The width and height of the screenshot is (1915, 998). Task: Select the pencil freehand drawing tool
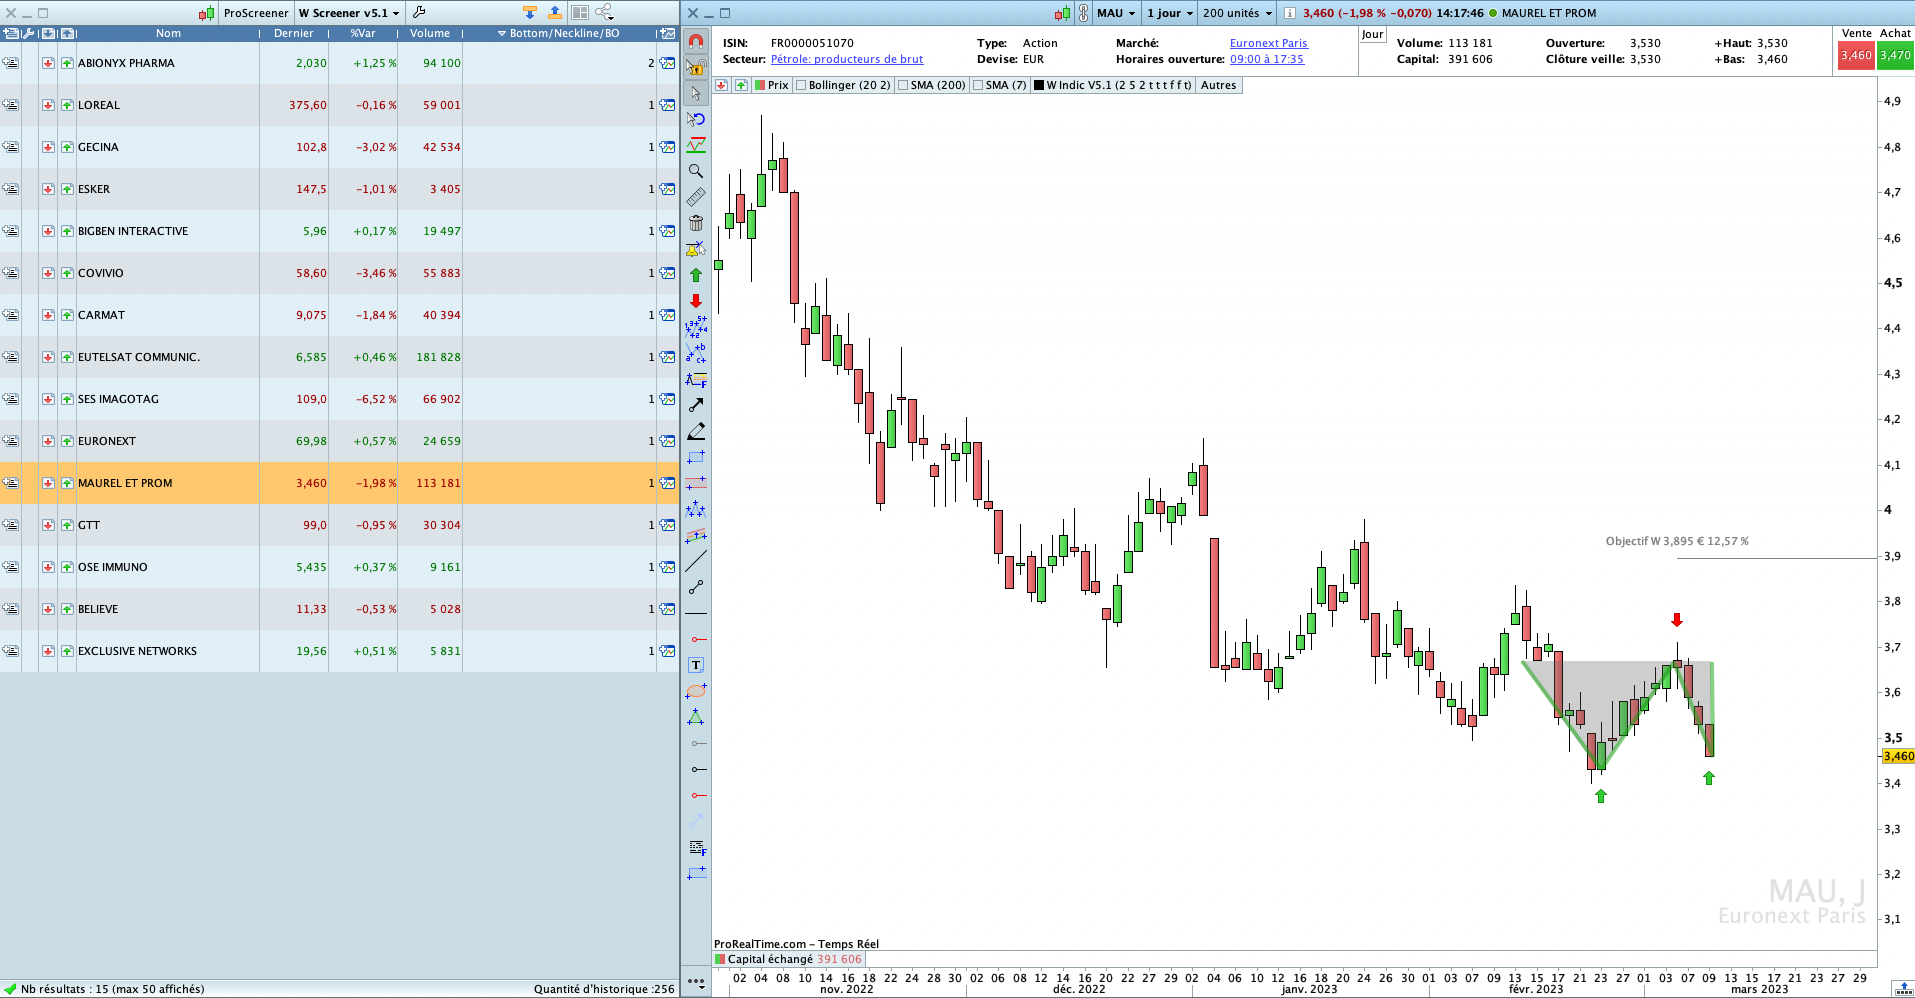click(696, 431)
